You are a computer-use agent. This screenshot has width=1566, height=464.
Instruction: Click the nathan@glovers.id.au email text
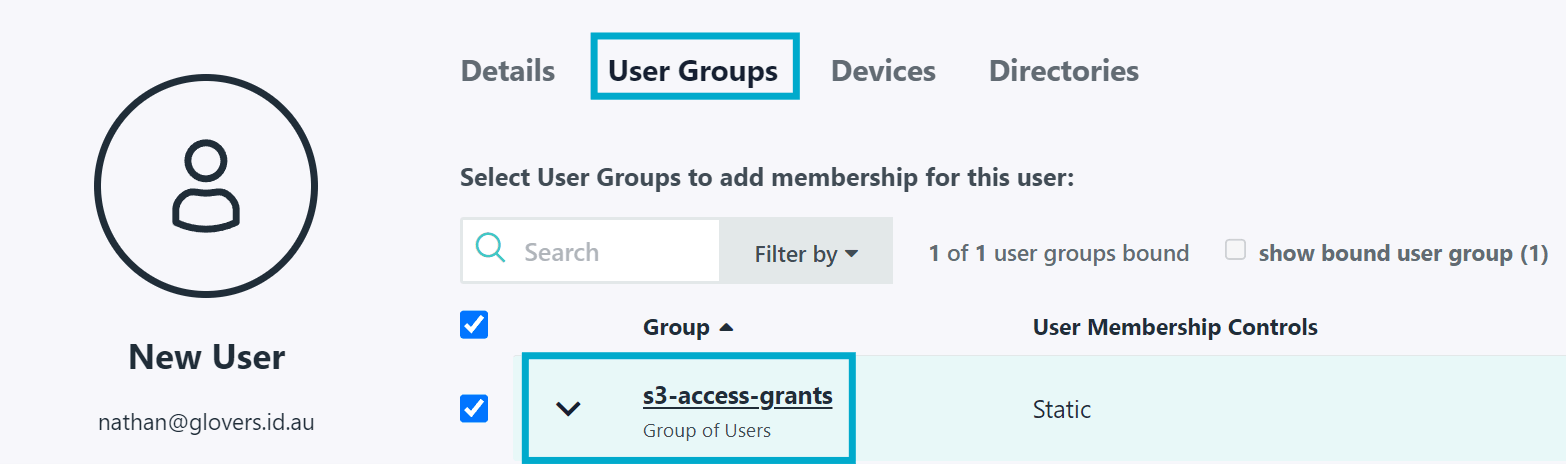coord(206,423)
